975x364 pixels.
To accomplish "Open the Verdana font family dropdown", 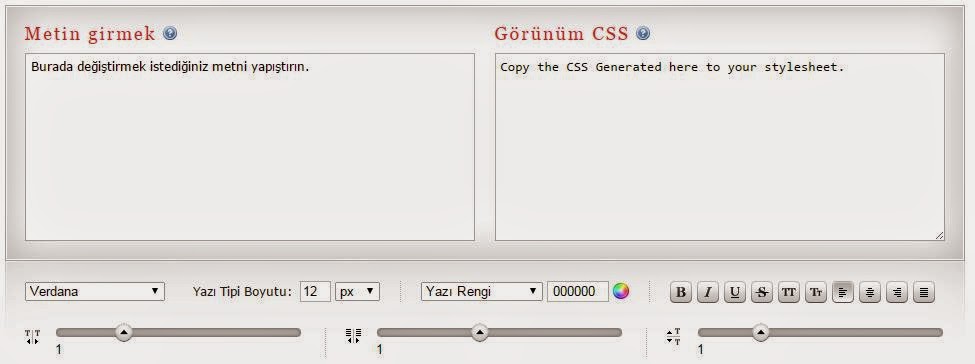I will (x=95, y=291).
